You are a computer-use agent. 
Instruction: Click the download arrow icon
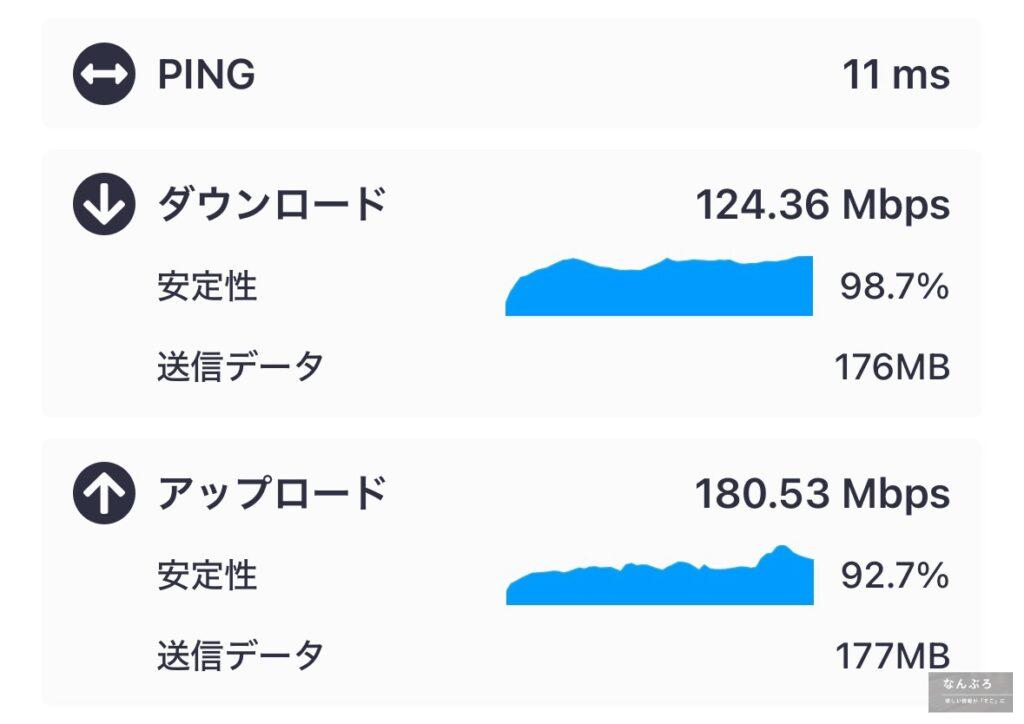click(x=104, y=204)
